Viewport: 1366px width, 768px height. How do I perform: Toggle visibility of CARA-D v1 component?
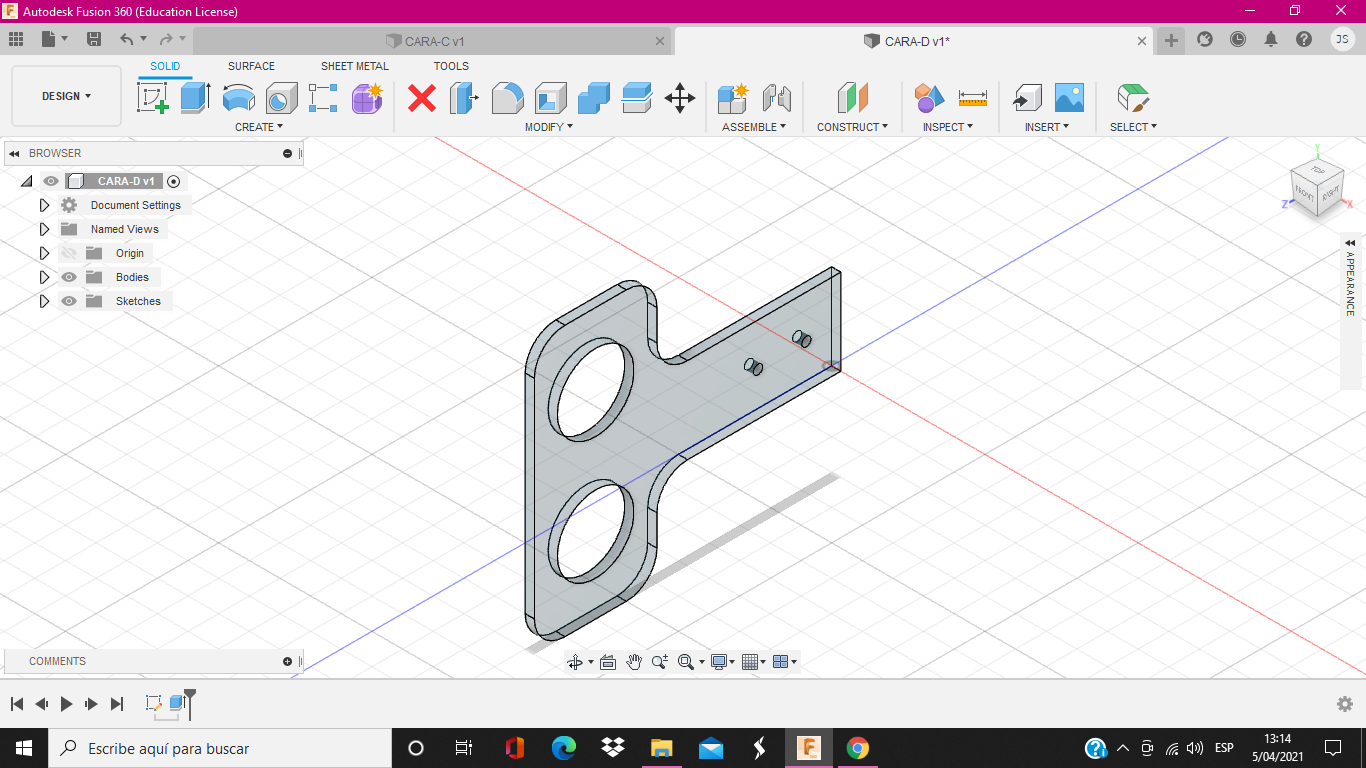pos(51,181)
